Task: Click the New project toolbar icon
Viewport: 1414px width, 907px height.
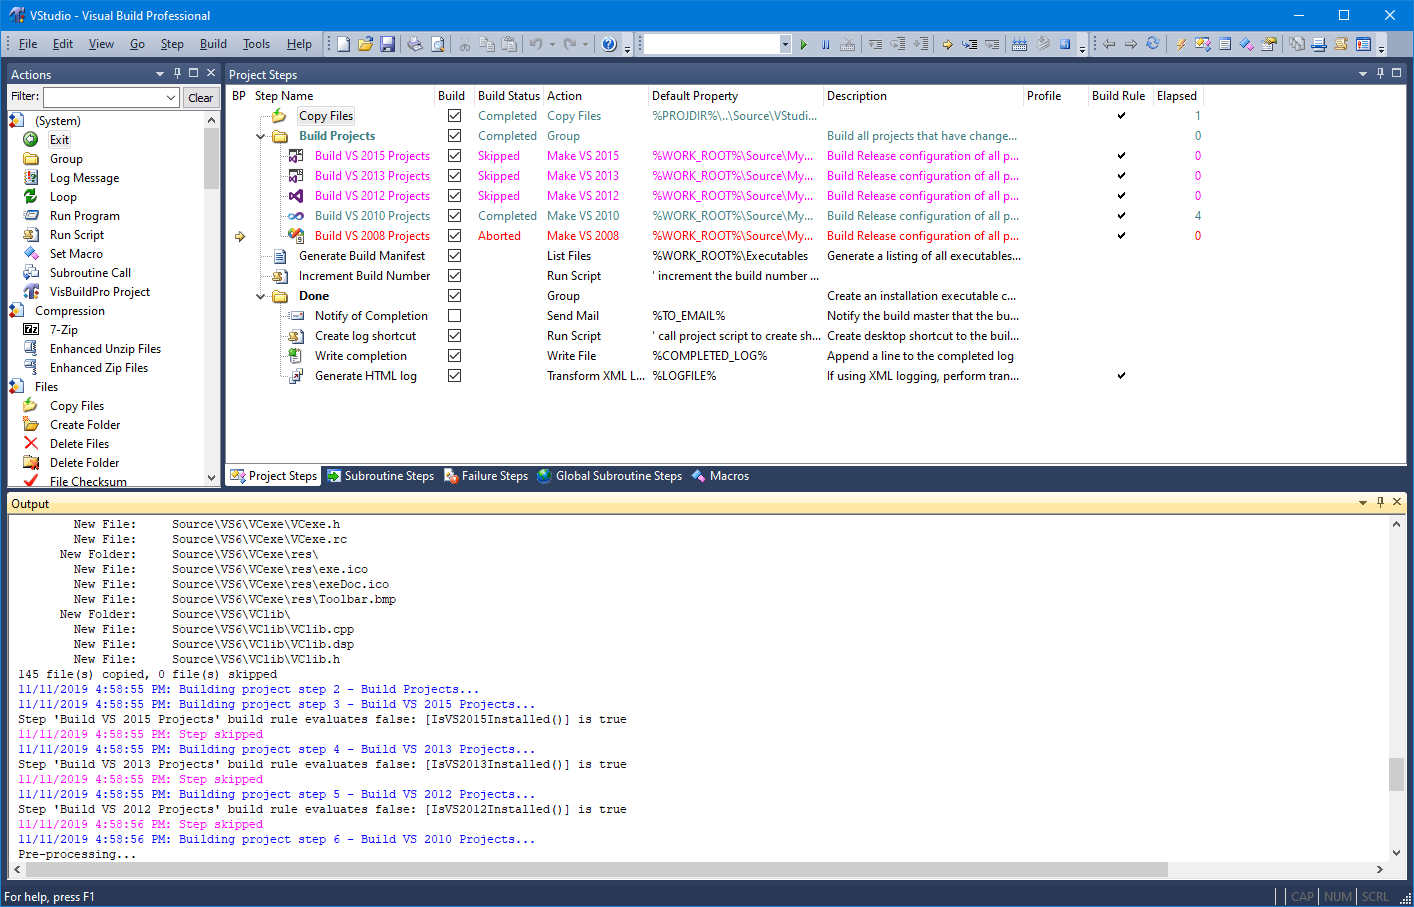Action: point(343,44)
